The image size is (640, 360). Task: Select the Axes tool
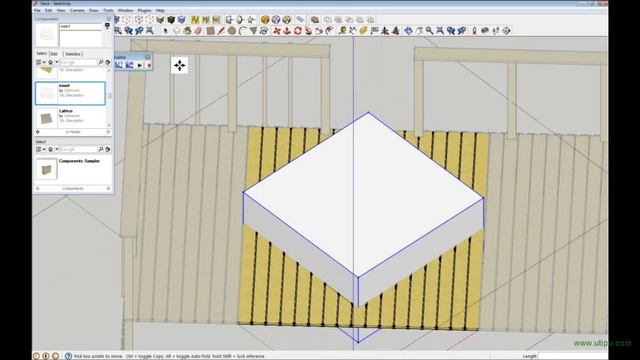[x=385, y=31]
